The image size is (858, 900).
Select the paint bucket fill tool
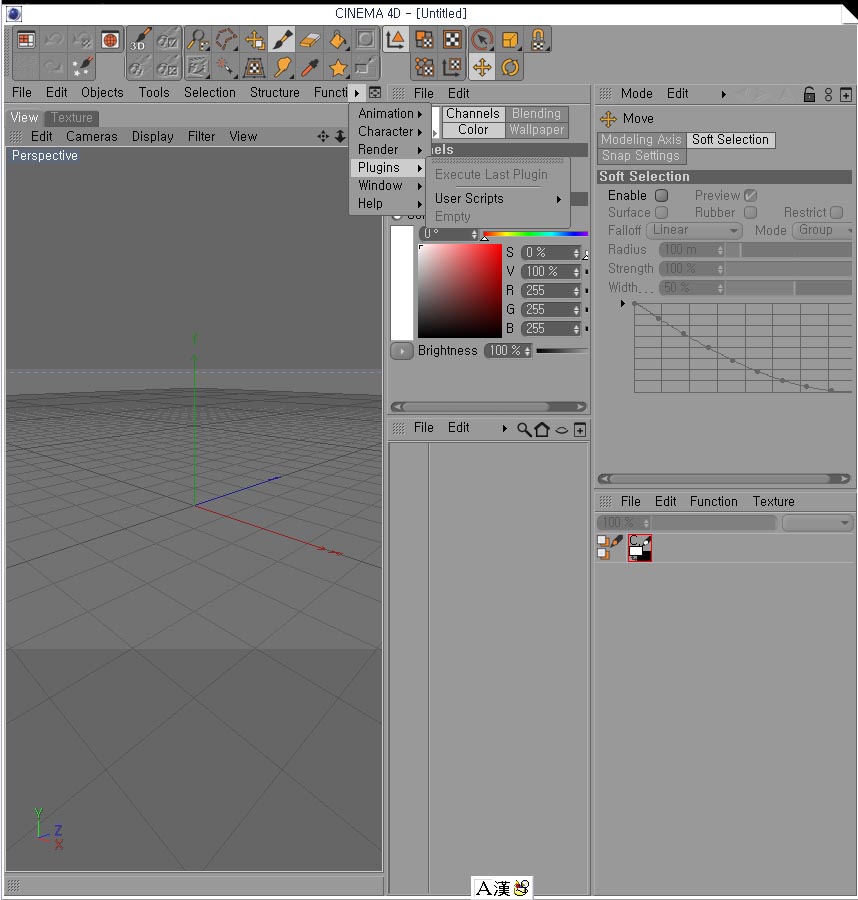click(338, 40)
